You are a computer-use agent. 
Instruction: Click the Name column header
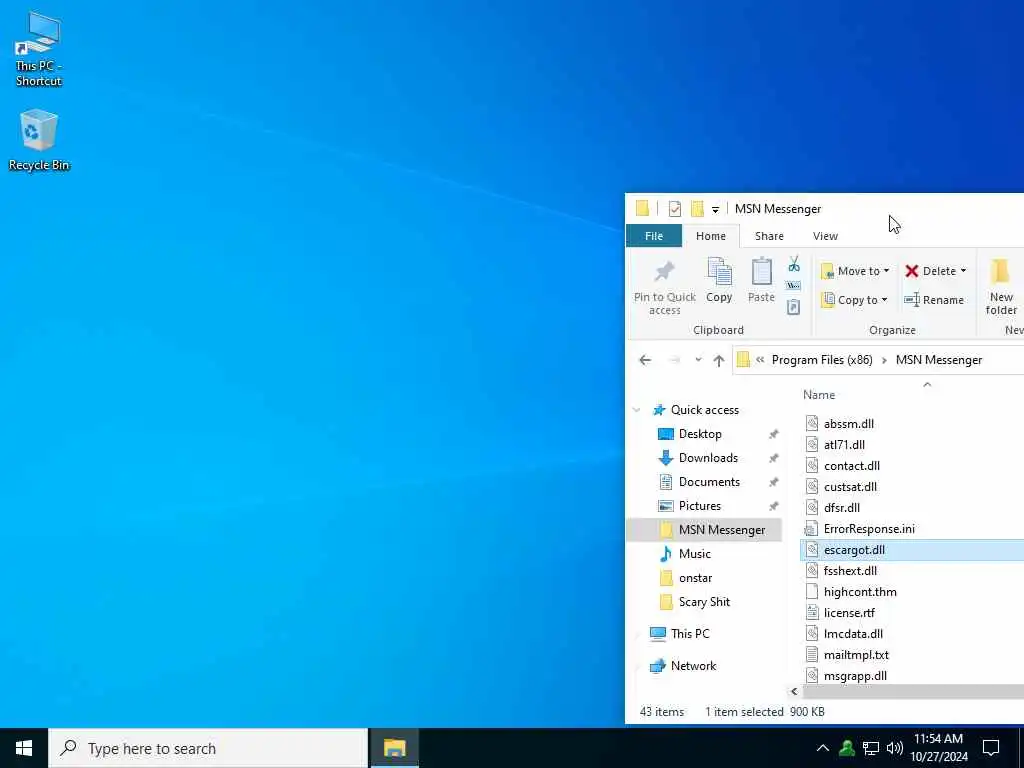[819, 394]
